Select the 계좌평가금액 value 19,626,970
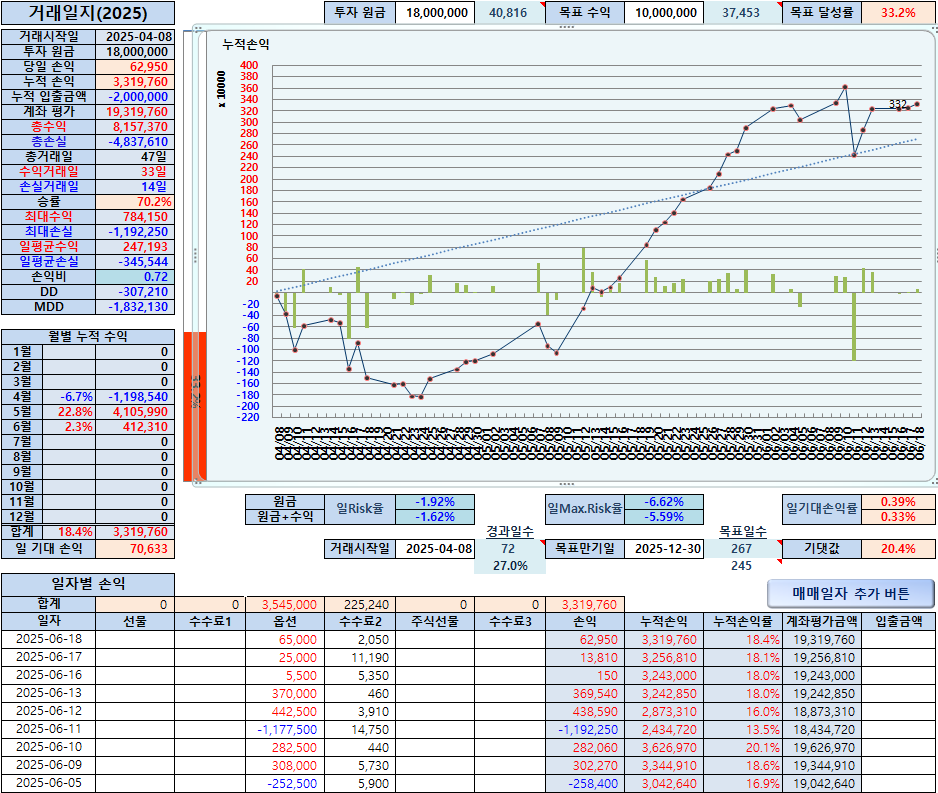 coord(821,748)
